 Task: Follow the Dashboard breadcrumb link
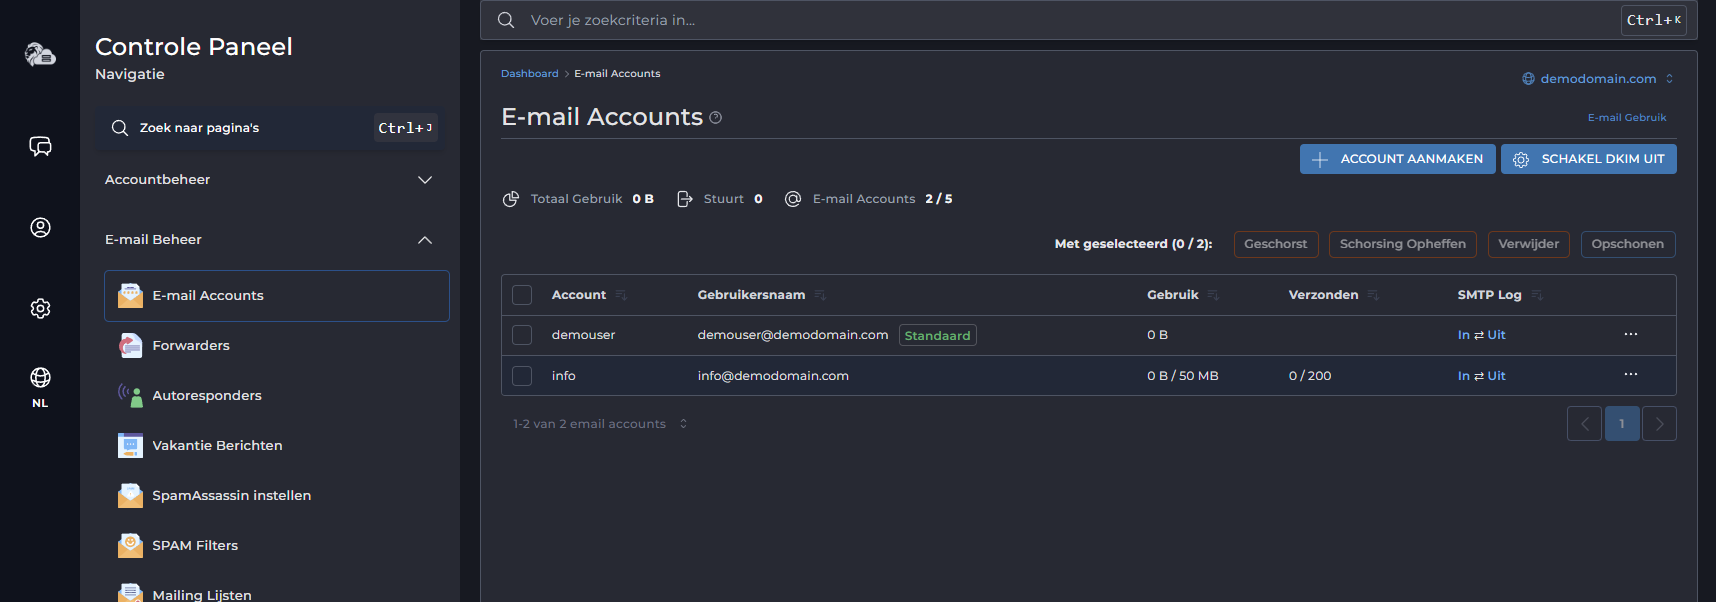tap(530, 74)
